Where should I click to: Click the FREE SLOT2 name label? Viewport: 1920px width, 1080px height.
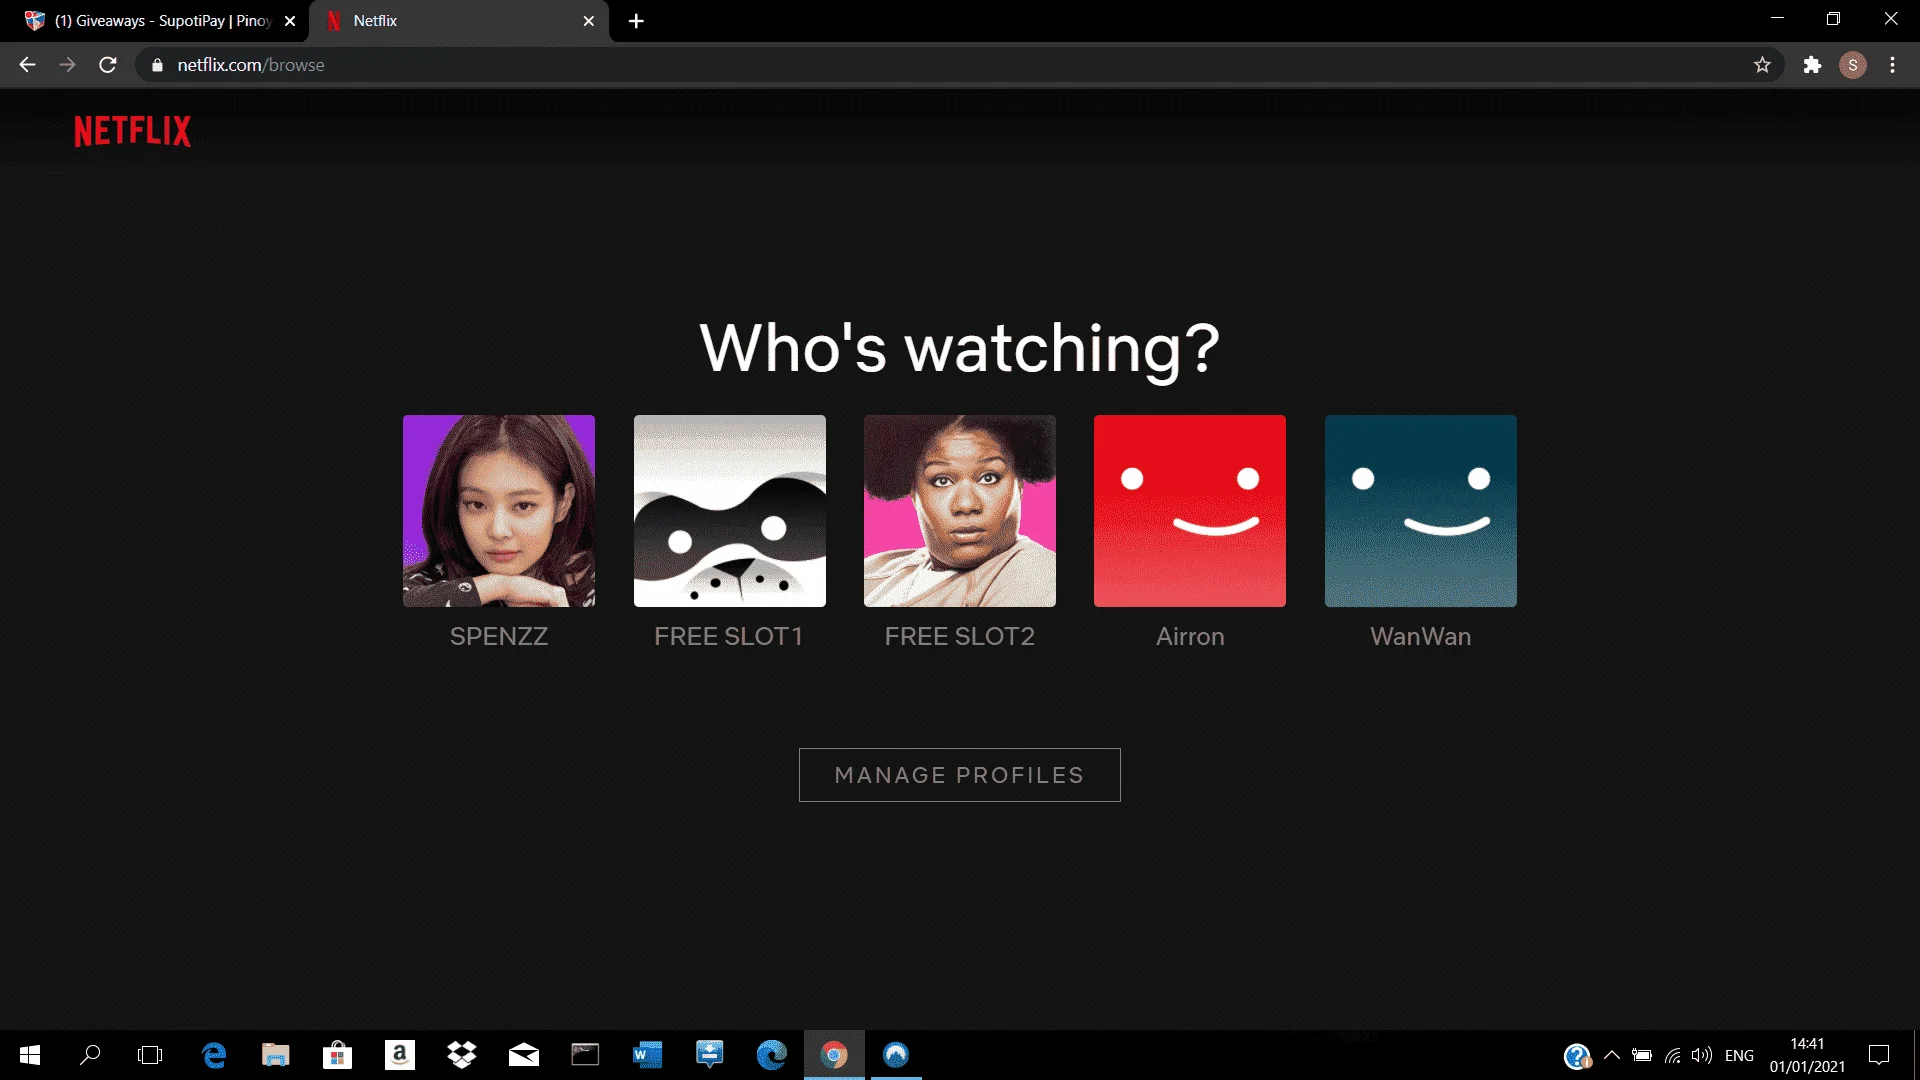click(960, 637)
